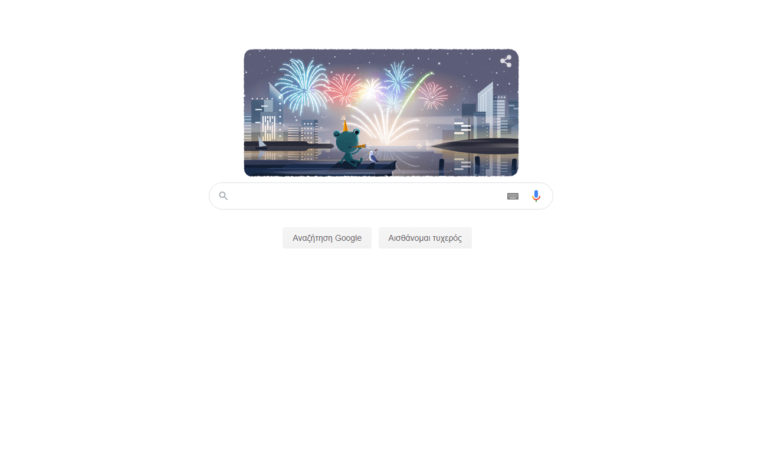Click the large blue firework burst
This screenshot has width=768, height=451.
[302, 86]
